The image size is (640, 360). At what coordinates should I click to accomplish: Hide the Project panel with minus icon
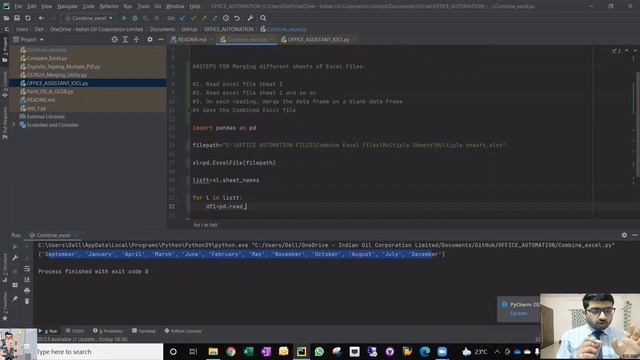pos(161,40)
